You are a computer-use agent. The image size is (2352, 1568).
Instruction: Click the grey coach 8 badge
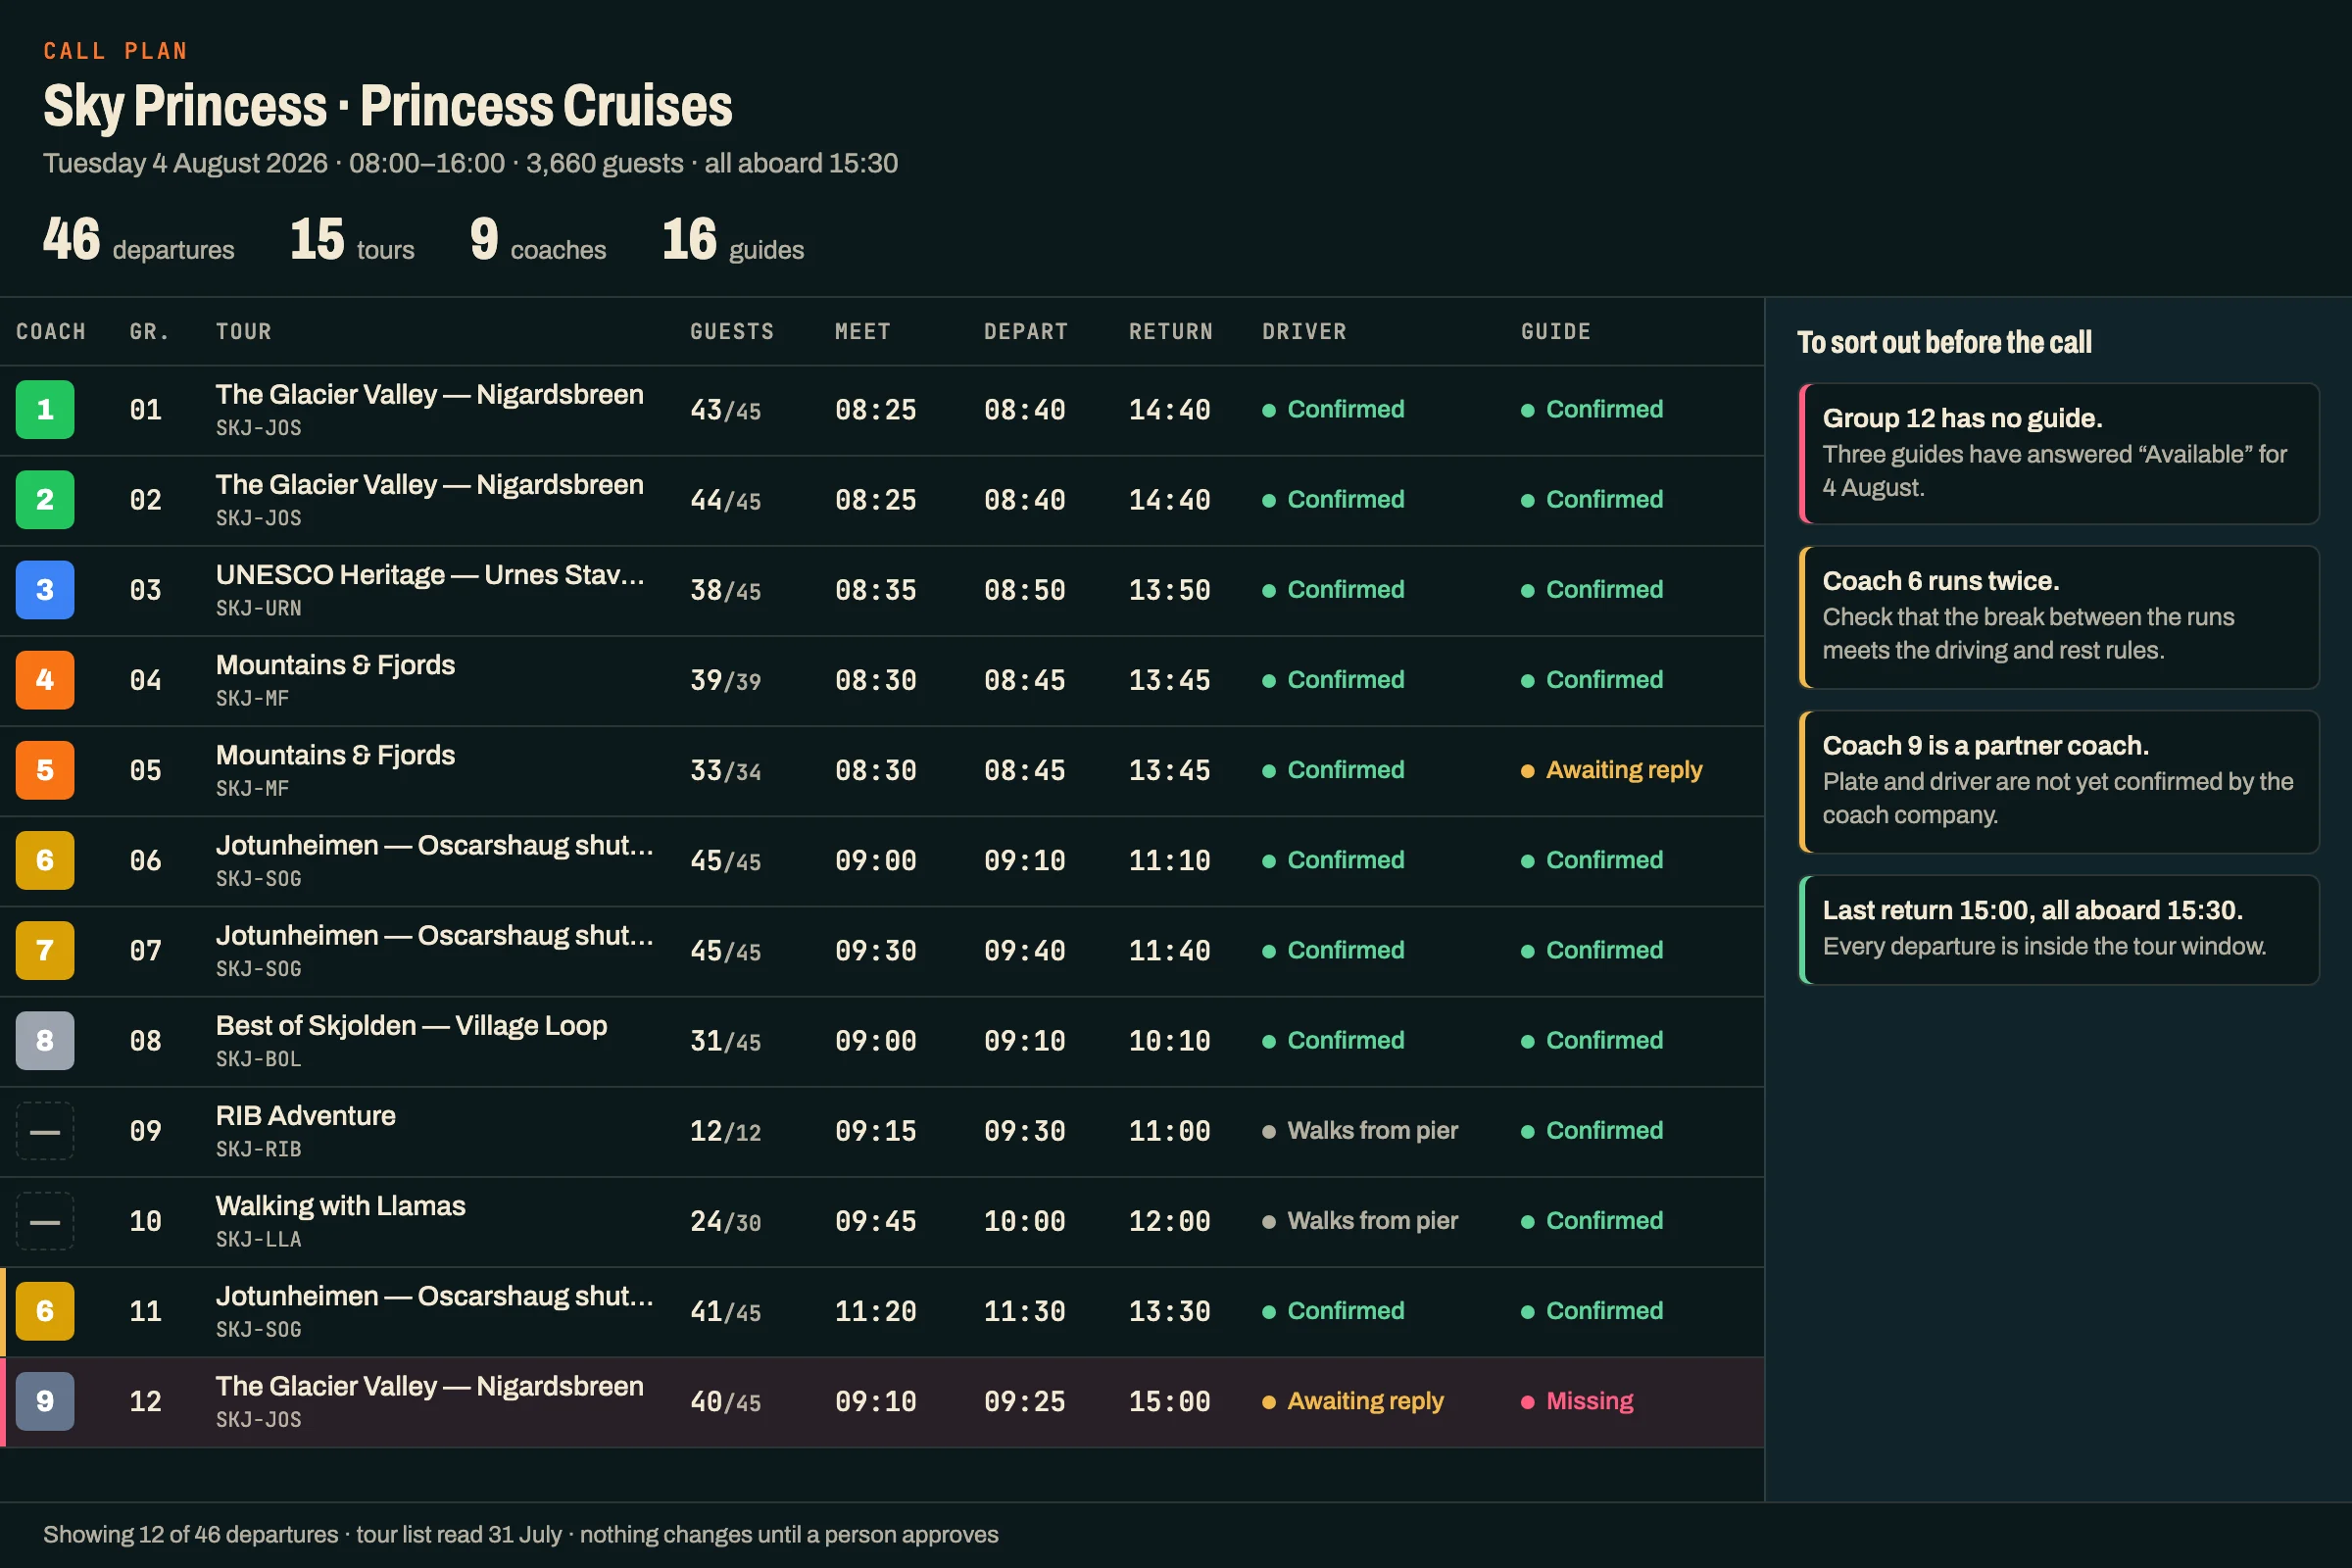coord(45,1041)
